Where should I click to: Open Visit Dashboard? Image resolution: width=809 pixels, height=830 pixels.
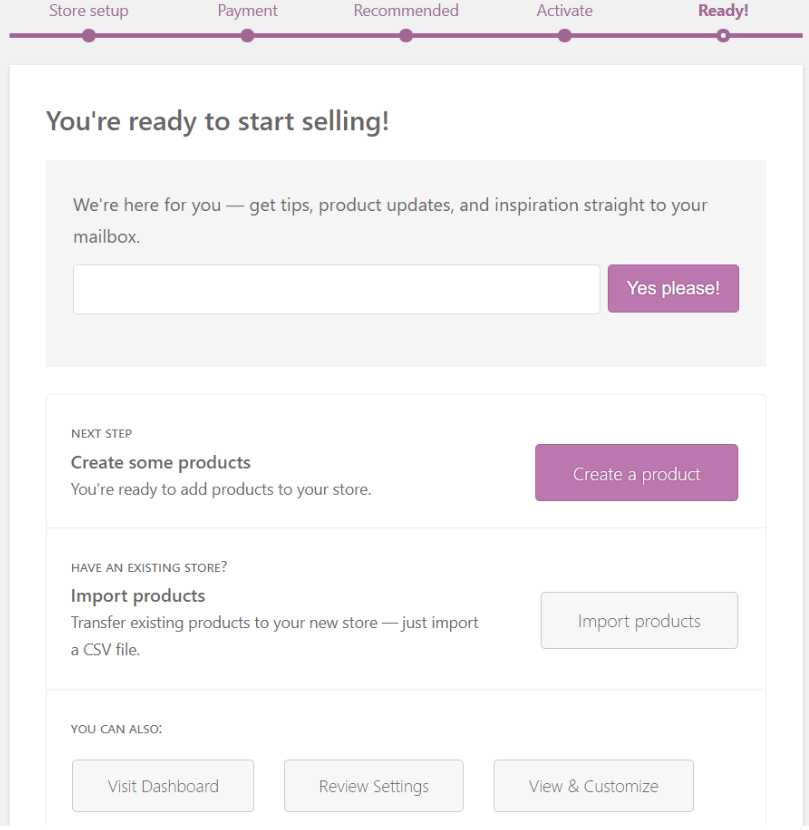[163, 786]
